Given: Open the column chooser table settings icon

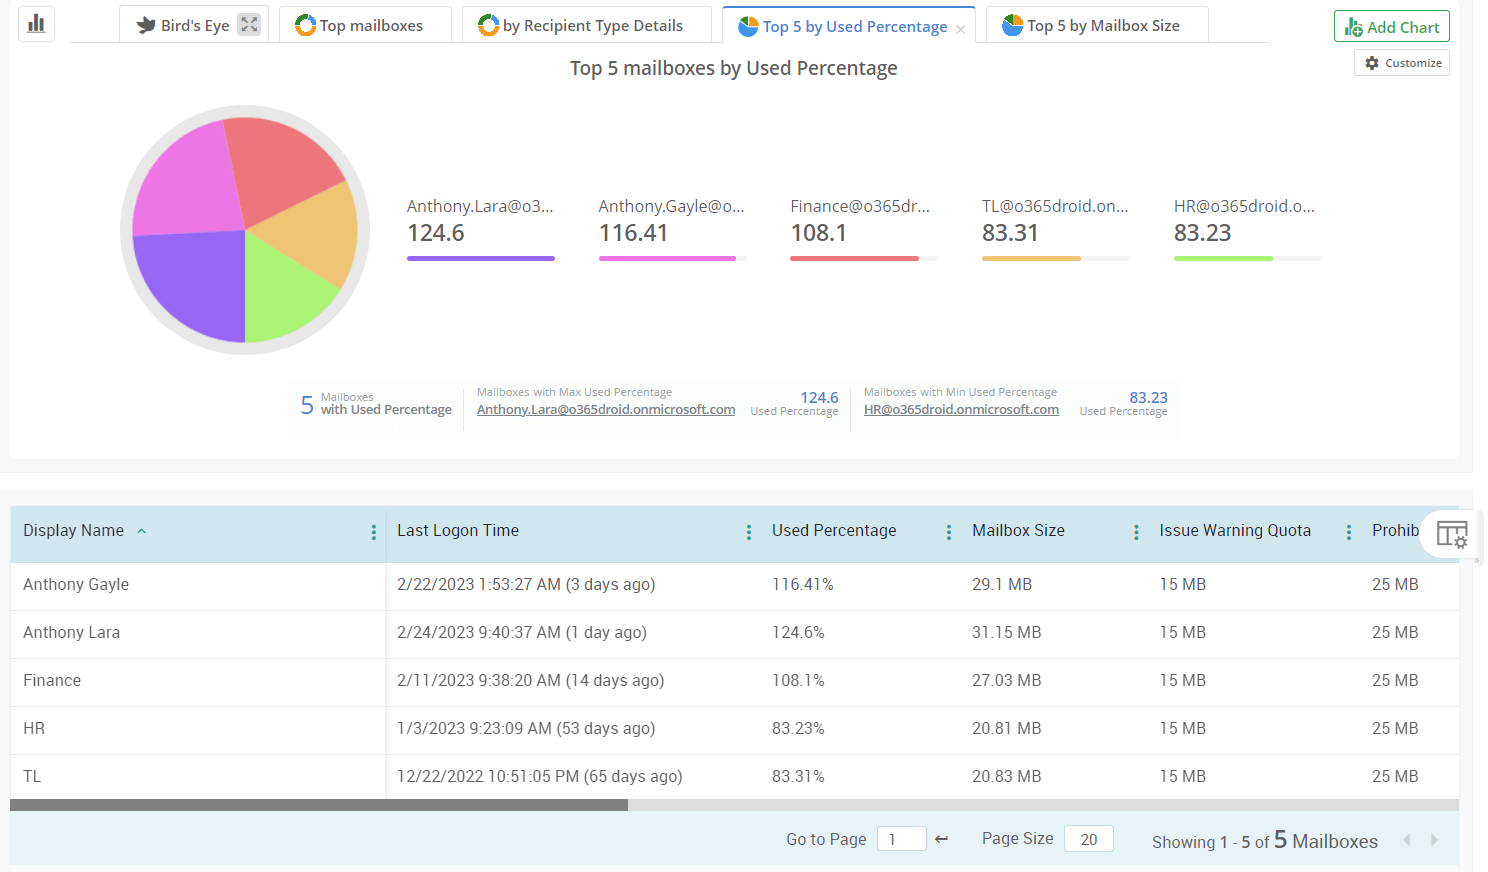Looking at the screenshot, I should coord(1451,534).
